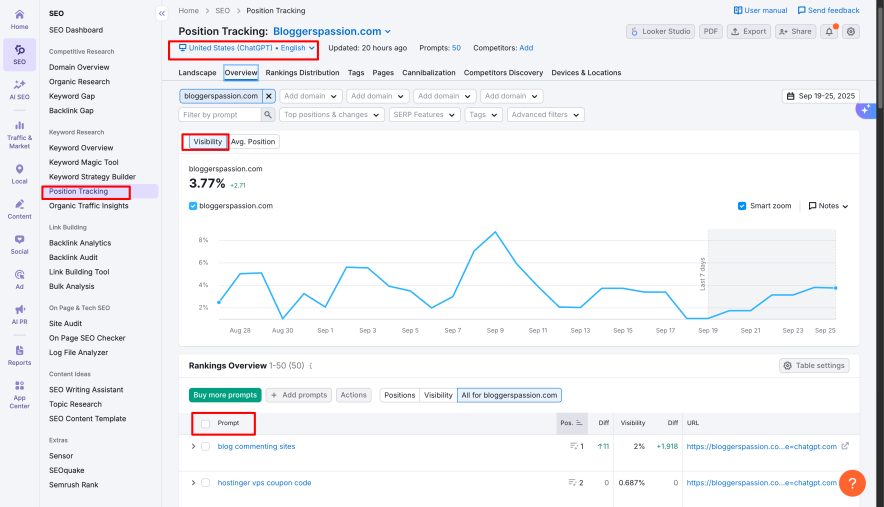Open Position Tracking settings gear
Image resolution: width=884 pixels, height=507 pixels.
point(851,32)
